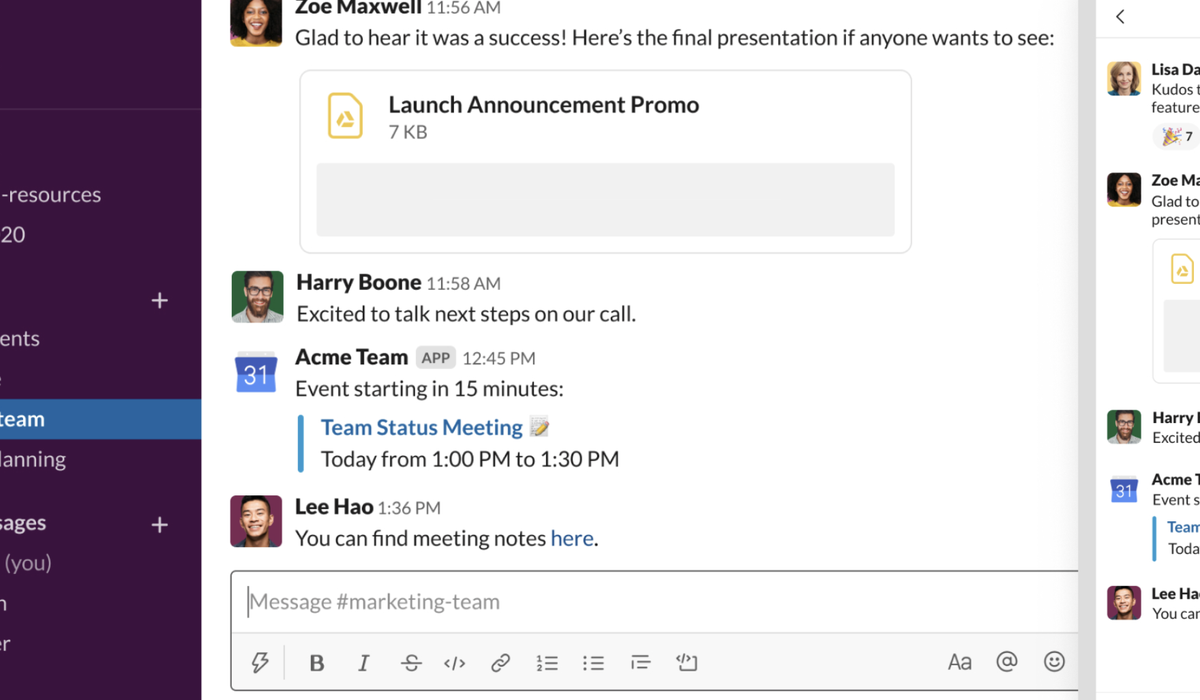
Task: Toggle italic formatting in composer
Action: coord(364,662)
